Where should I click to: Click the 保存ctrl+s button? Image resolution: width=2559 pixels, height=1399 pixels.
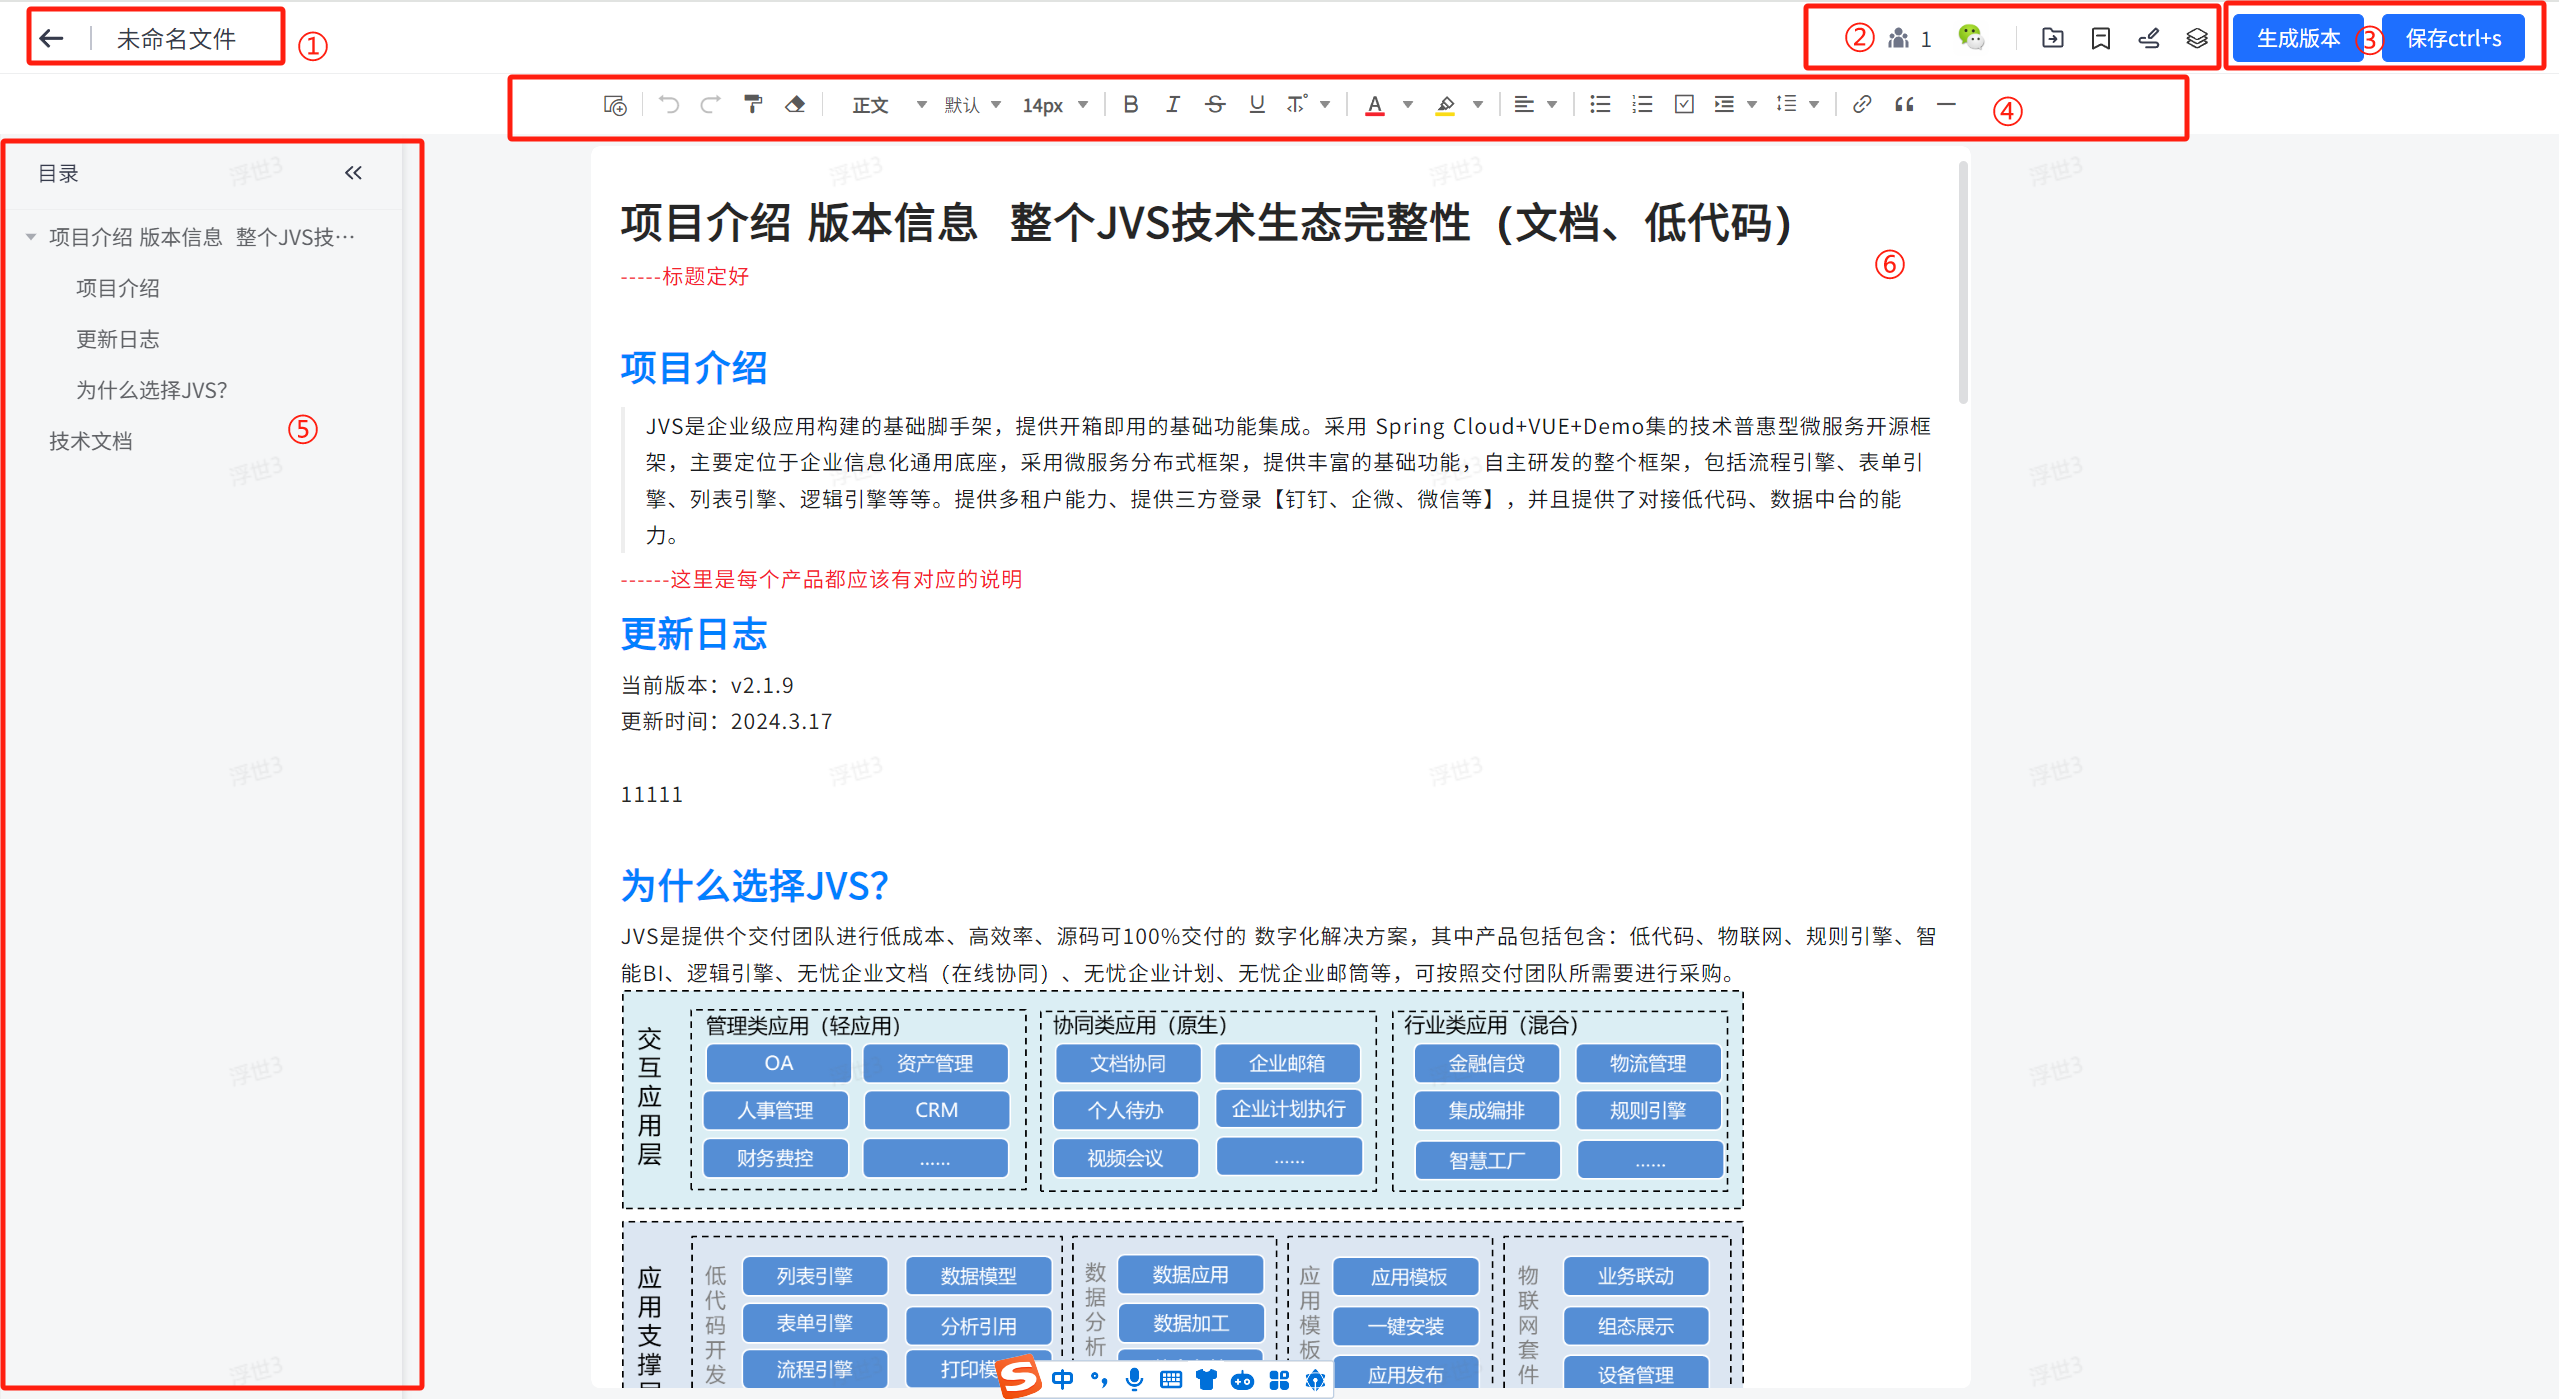[2453, 38]
